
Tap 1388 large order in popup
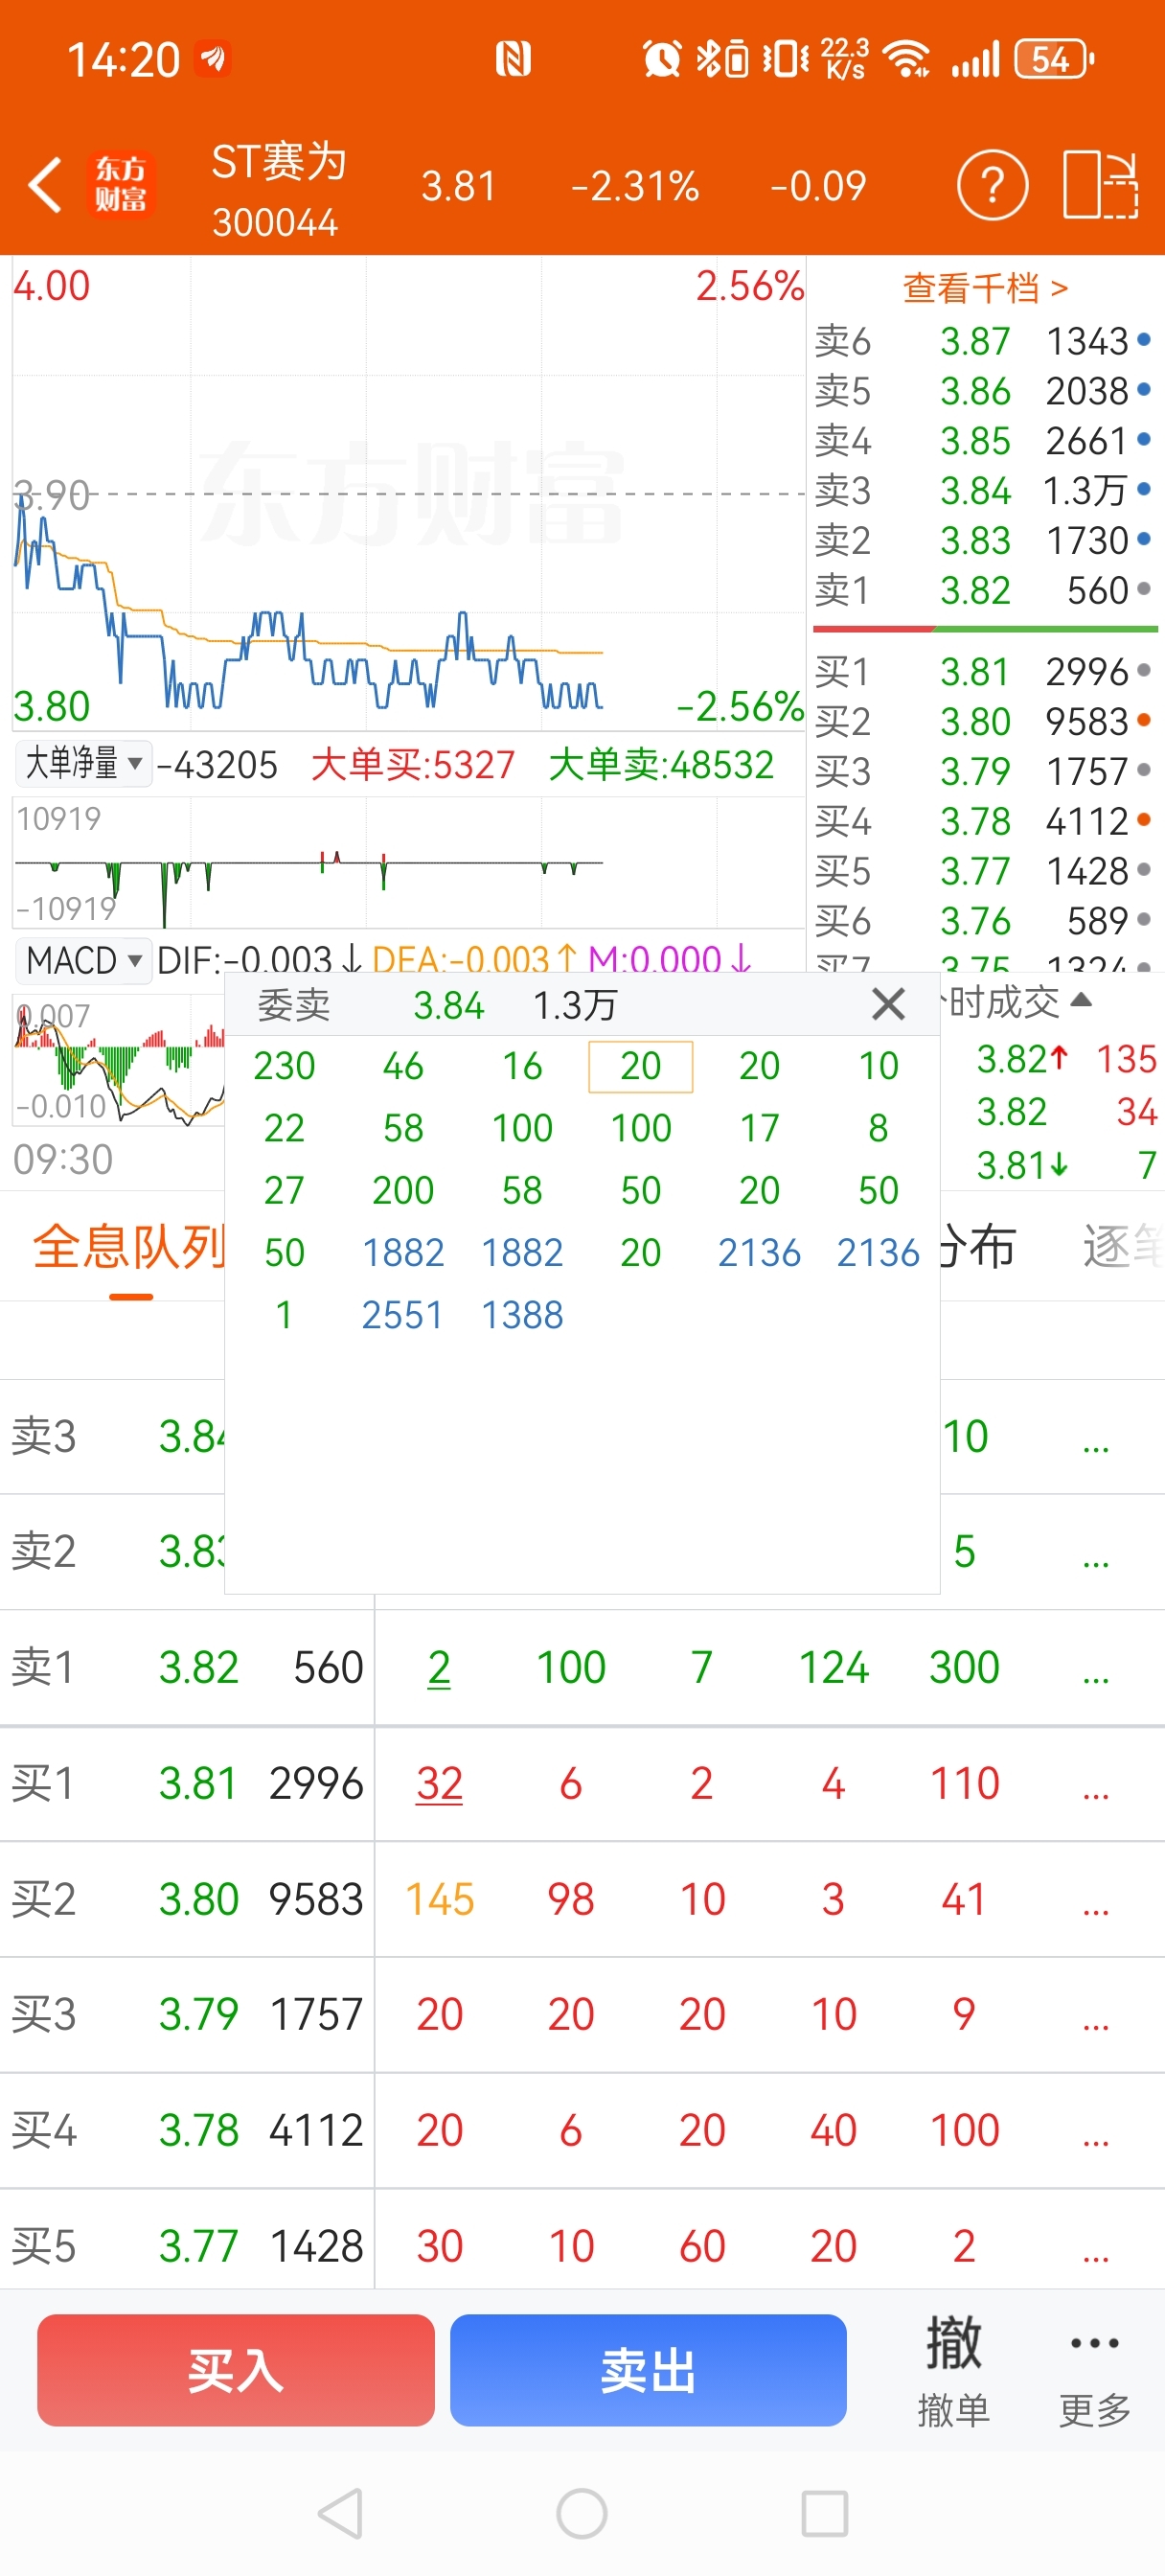pos(522,1315)
